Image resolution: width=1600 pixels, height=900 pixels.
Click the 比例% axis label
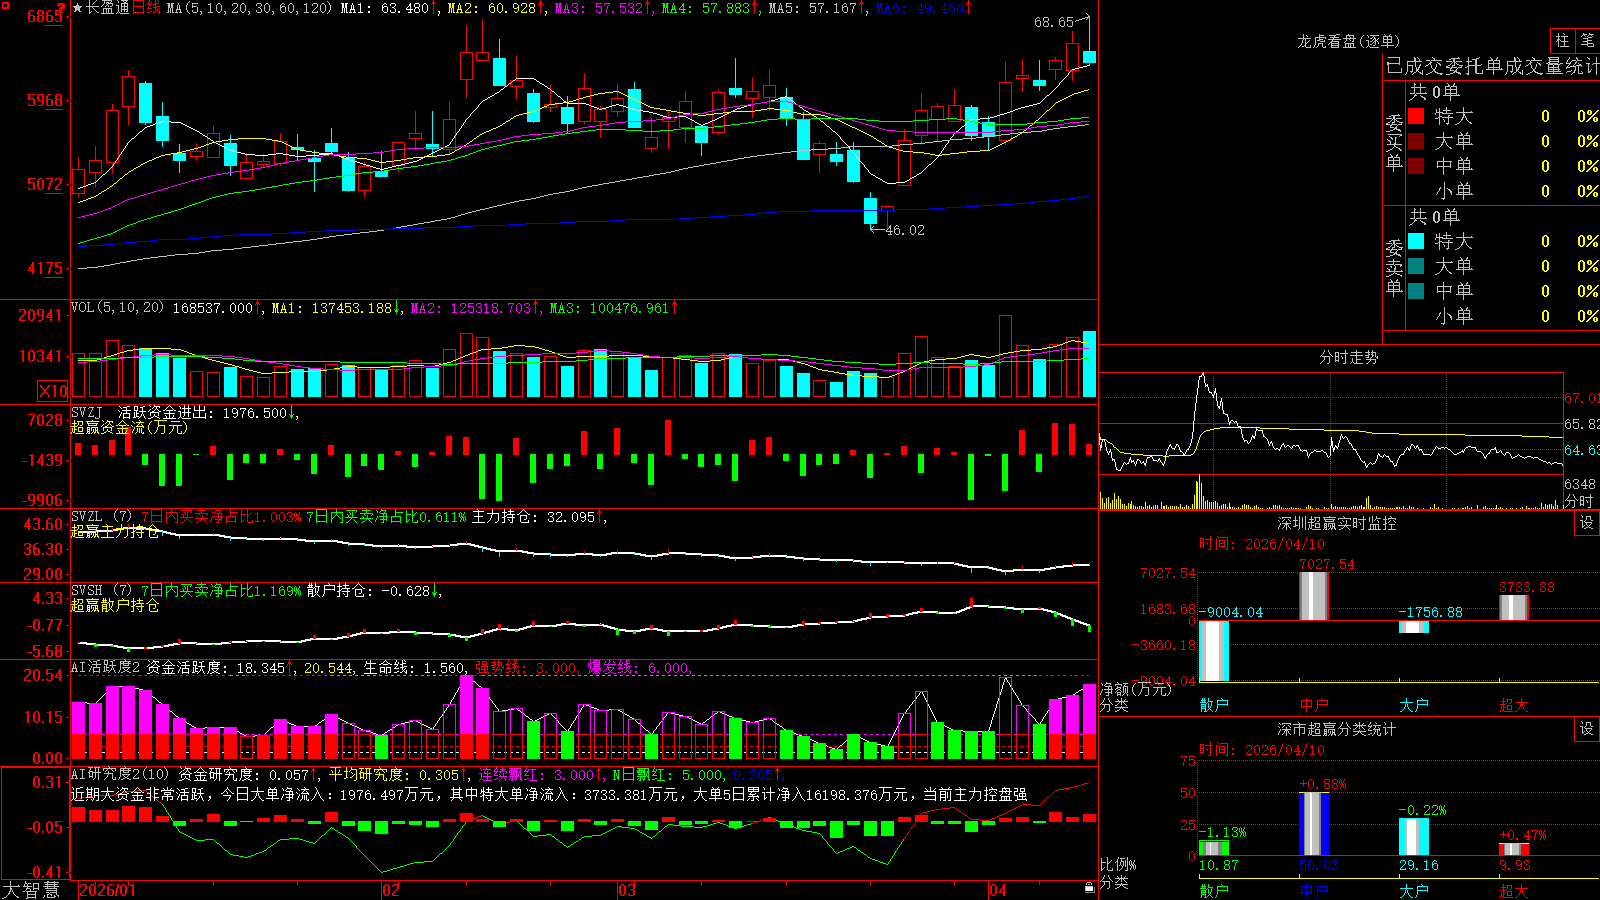pos(1118,865)
